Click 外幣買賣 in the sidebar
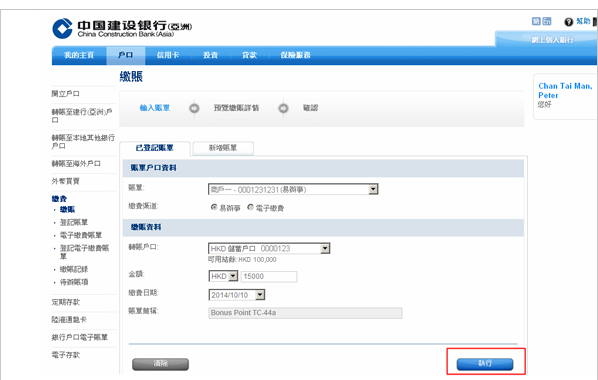 click(x=66, y=181)
